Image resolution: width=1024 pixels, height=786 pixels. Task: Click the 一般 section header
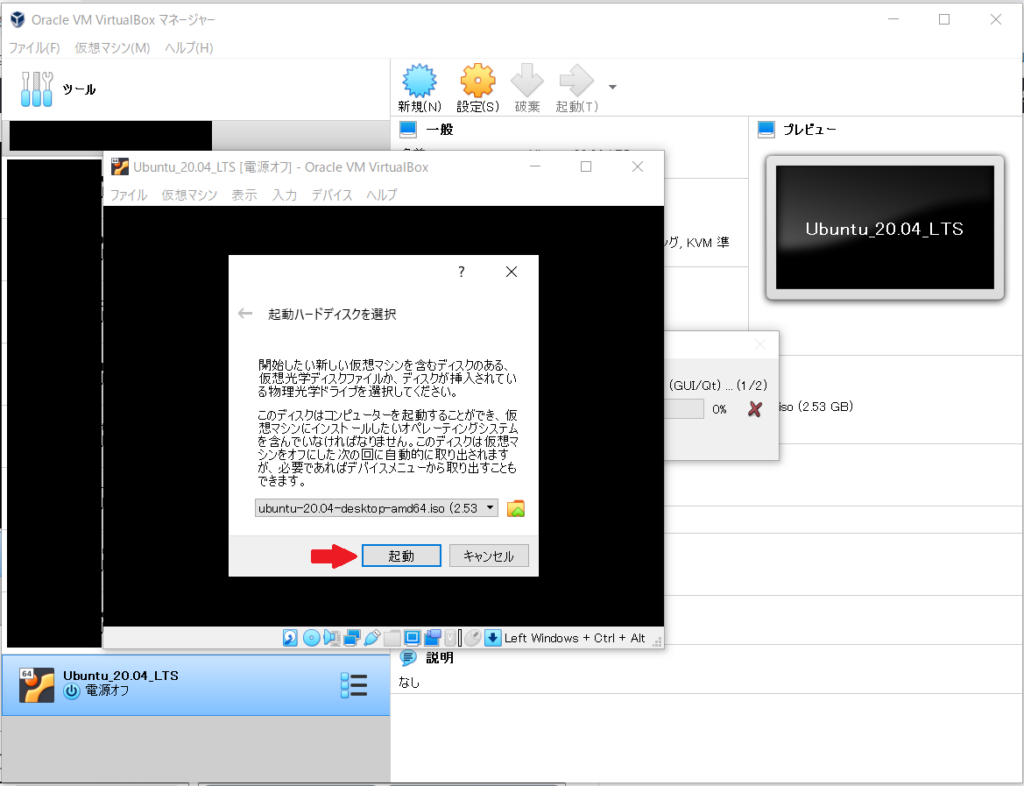coord(440,129)
